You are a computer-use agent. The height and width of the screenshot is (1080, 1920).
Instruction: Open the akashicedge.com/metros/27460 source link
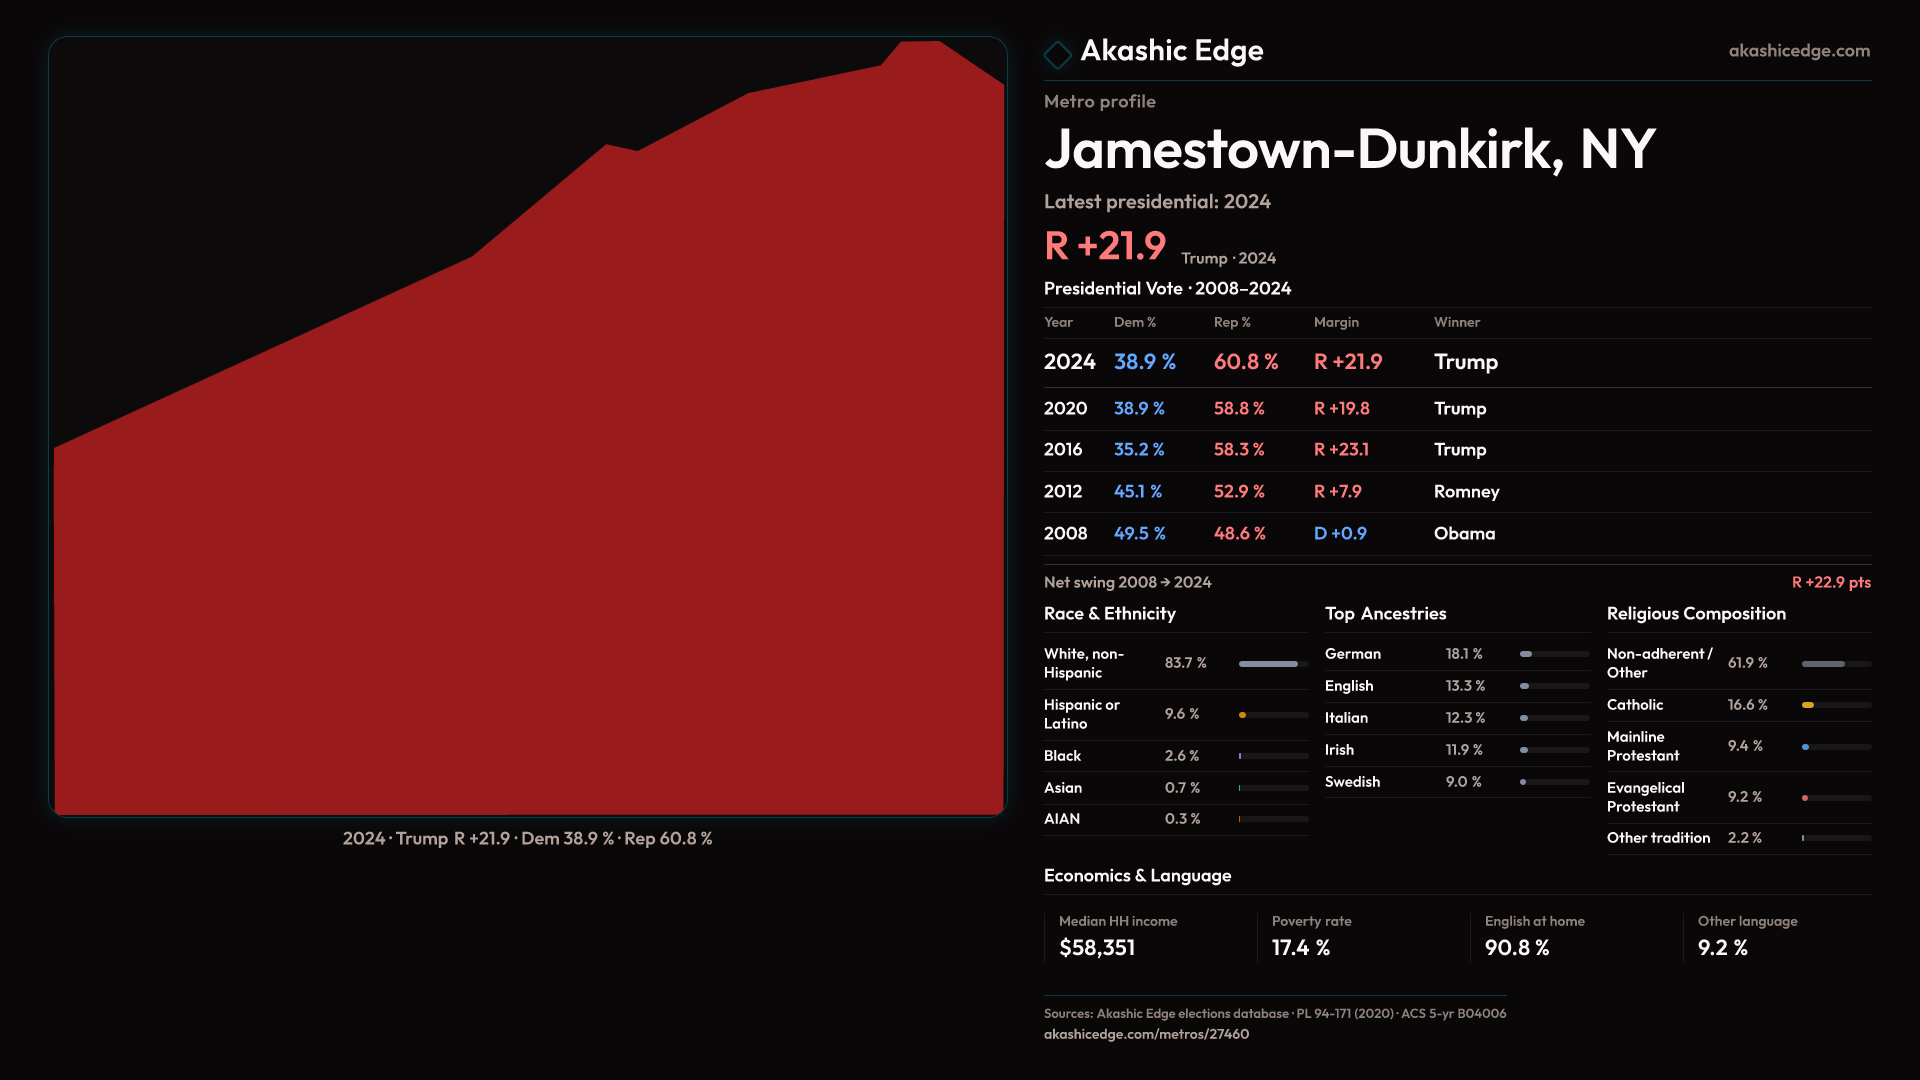click(x=1146, y=1034)
